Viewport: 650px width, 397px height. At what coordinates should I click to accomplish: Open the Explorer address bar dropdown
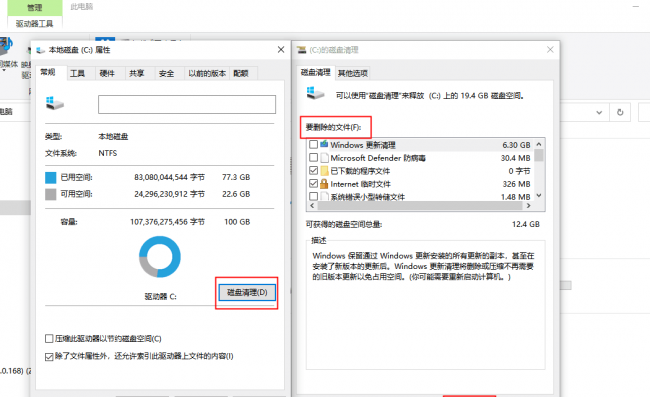click(x=599, y=112)
